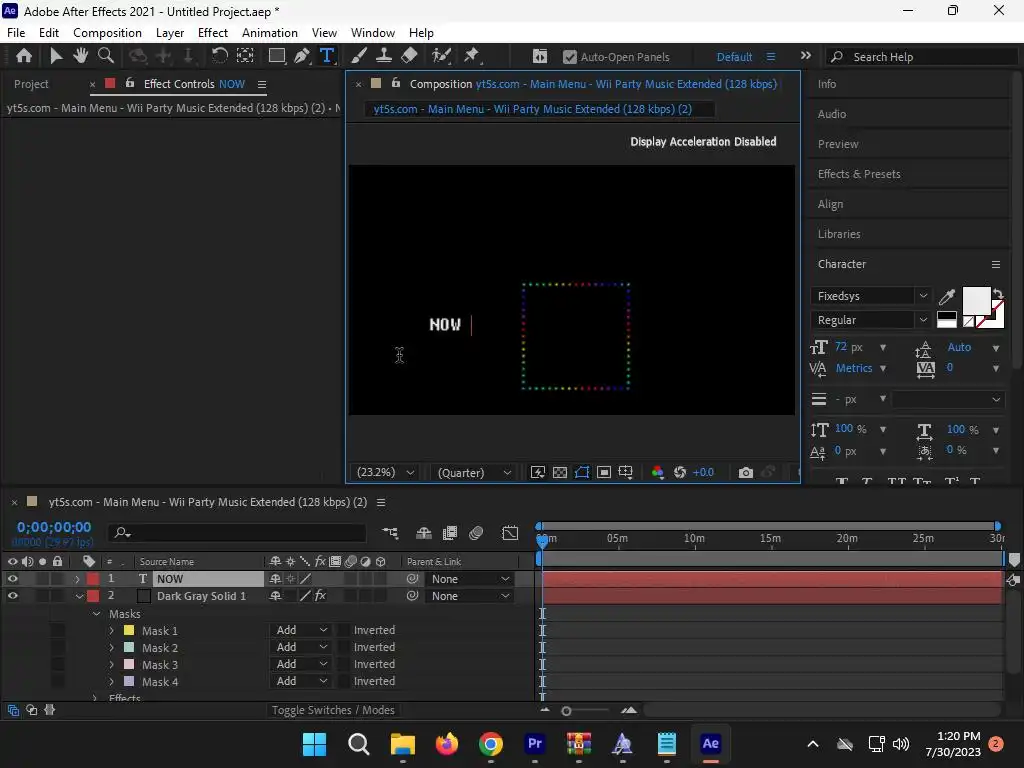1024x768 pixels.
Task: Select the Clone Stamp tool
Action: pos(383,56)
